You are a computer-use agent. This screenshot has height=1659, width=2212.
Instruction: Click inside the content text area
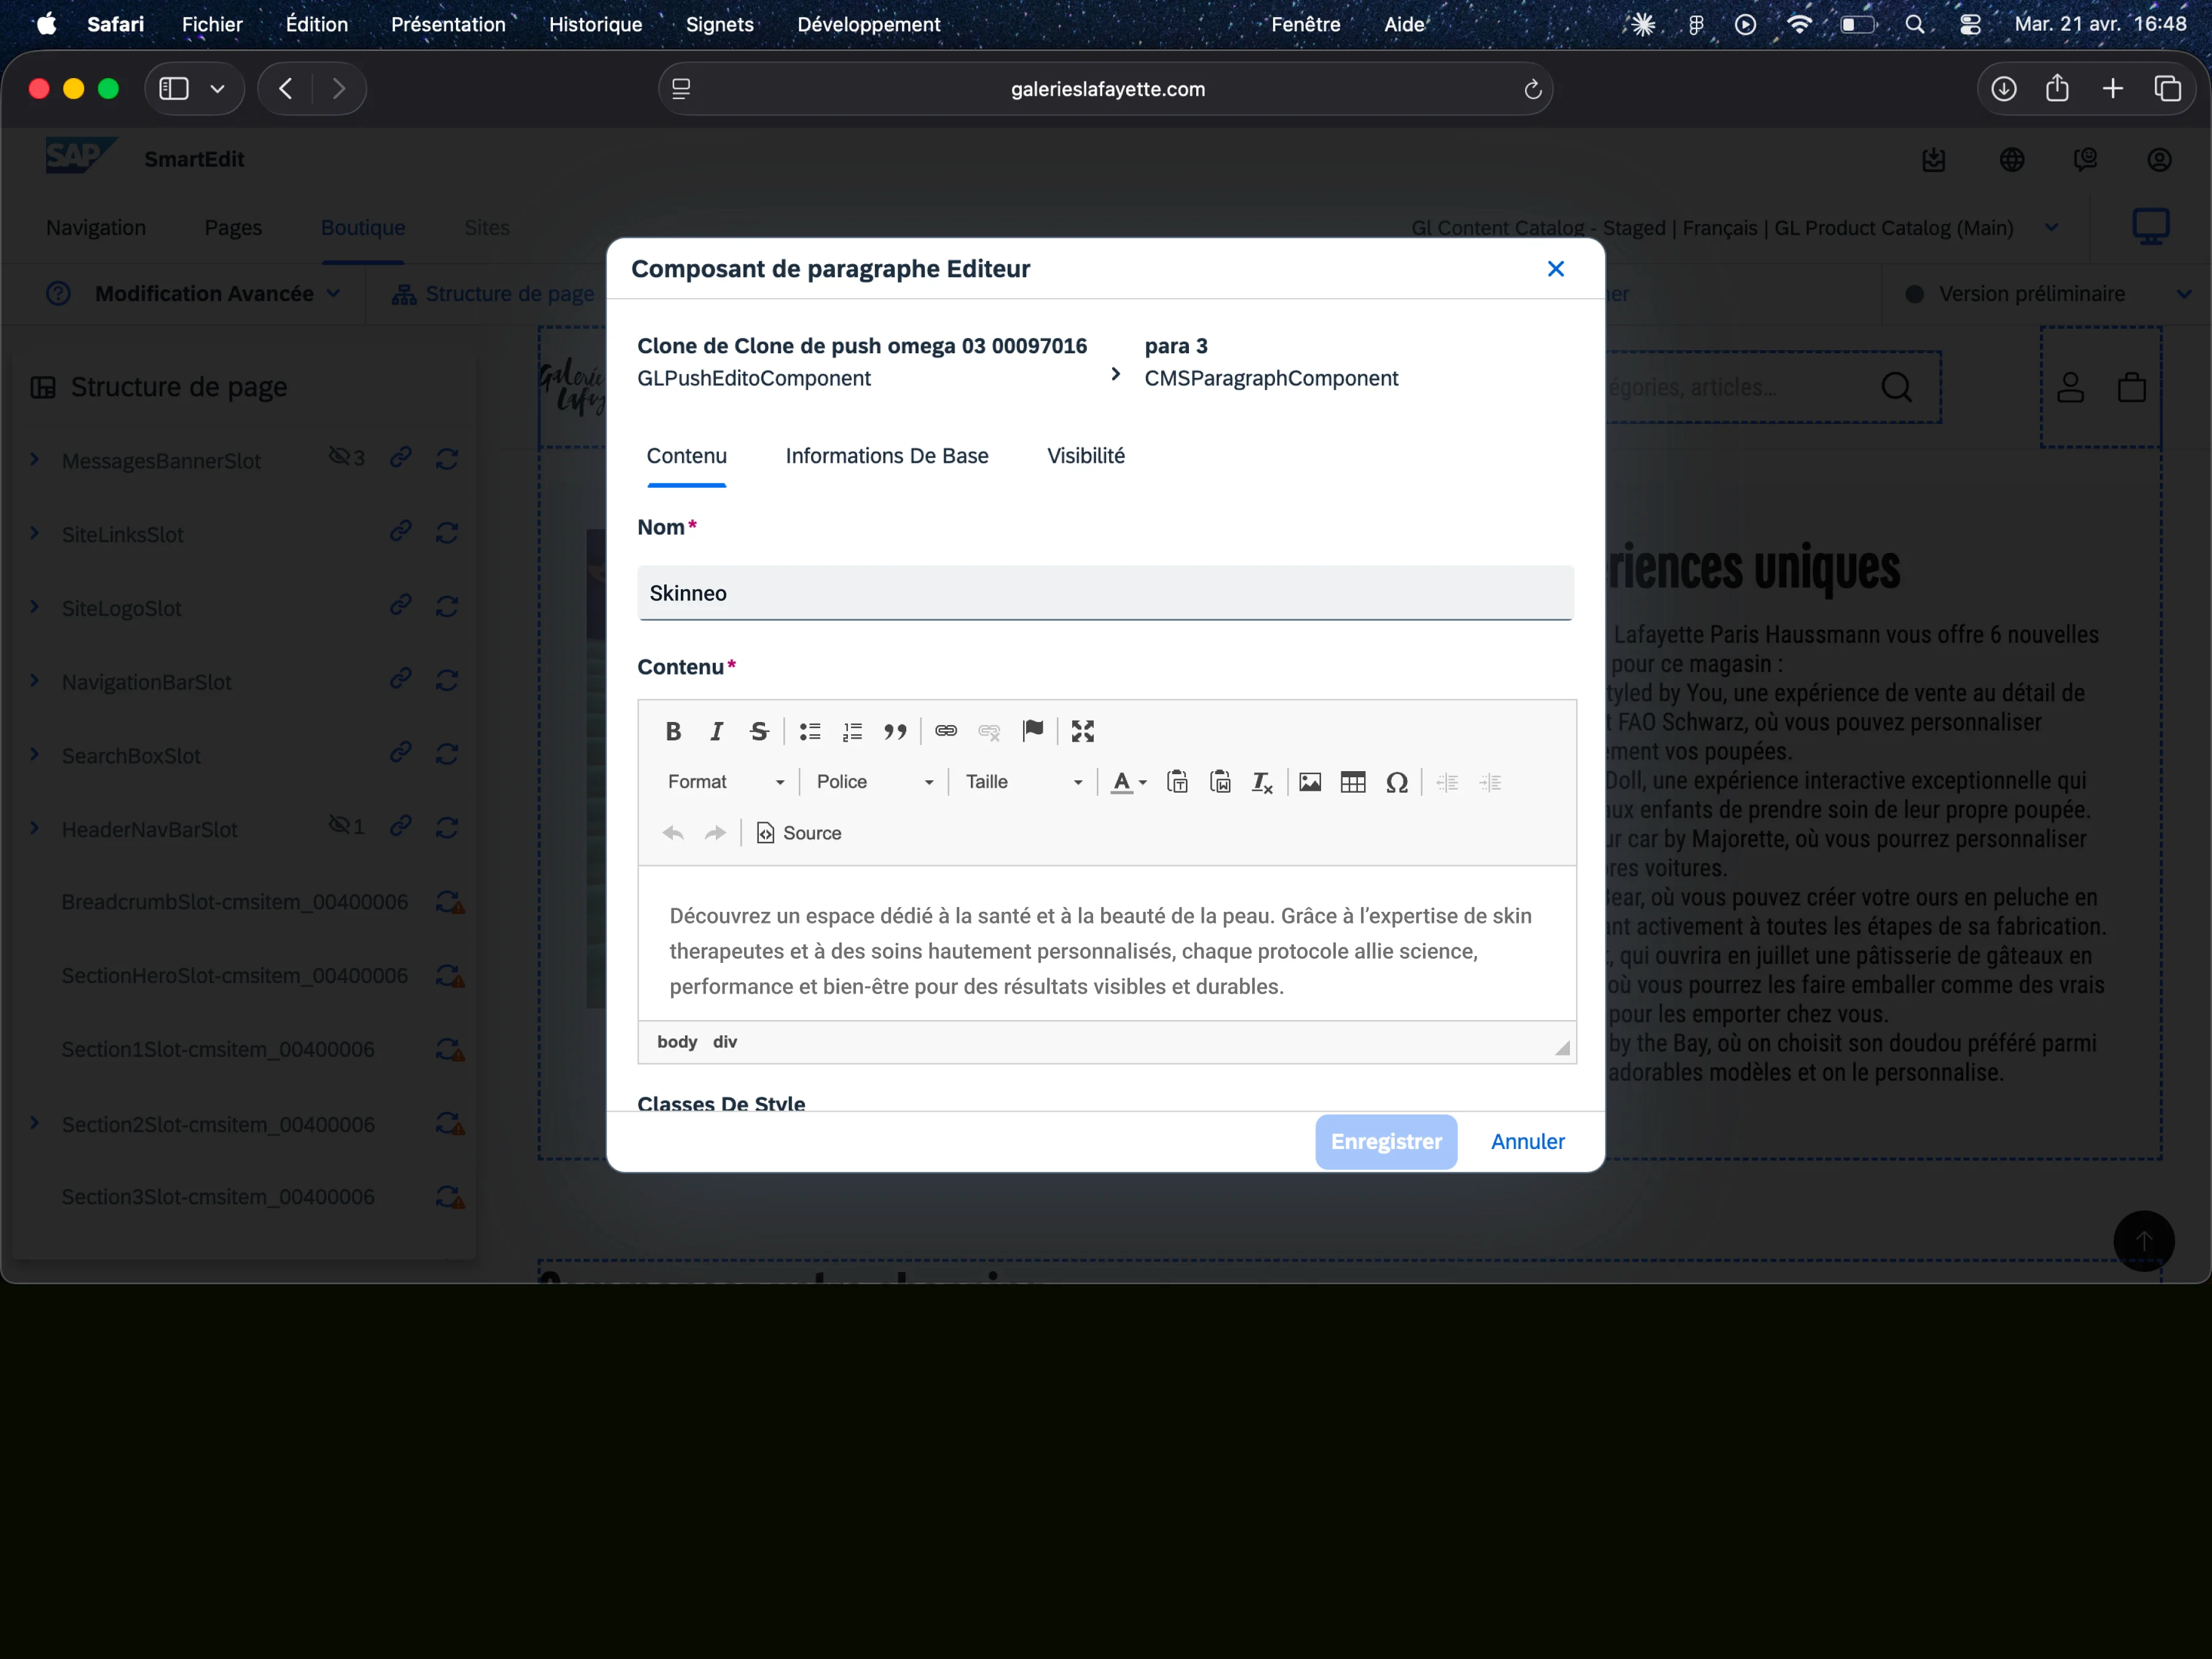(1107, 944)
